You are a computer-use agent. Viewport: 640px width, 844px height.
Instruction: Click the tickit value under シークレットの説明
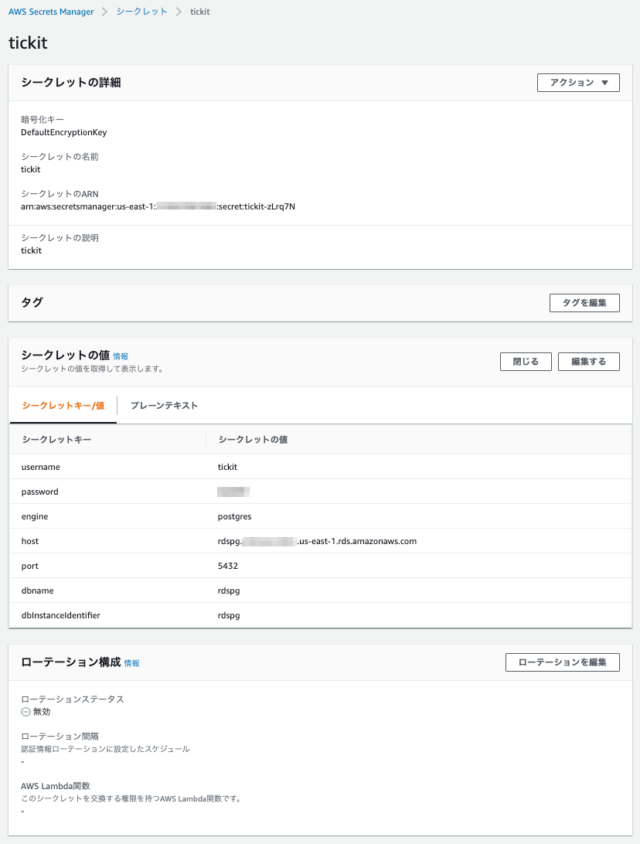pyautogui.click(x=31, y=250)
